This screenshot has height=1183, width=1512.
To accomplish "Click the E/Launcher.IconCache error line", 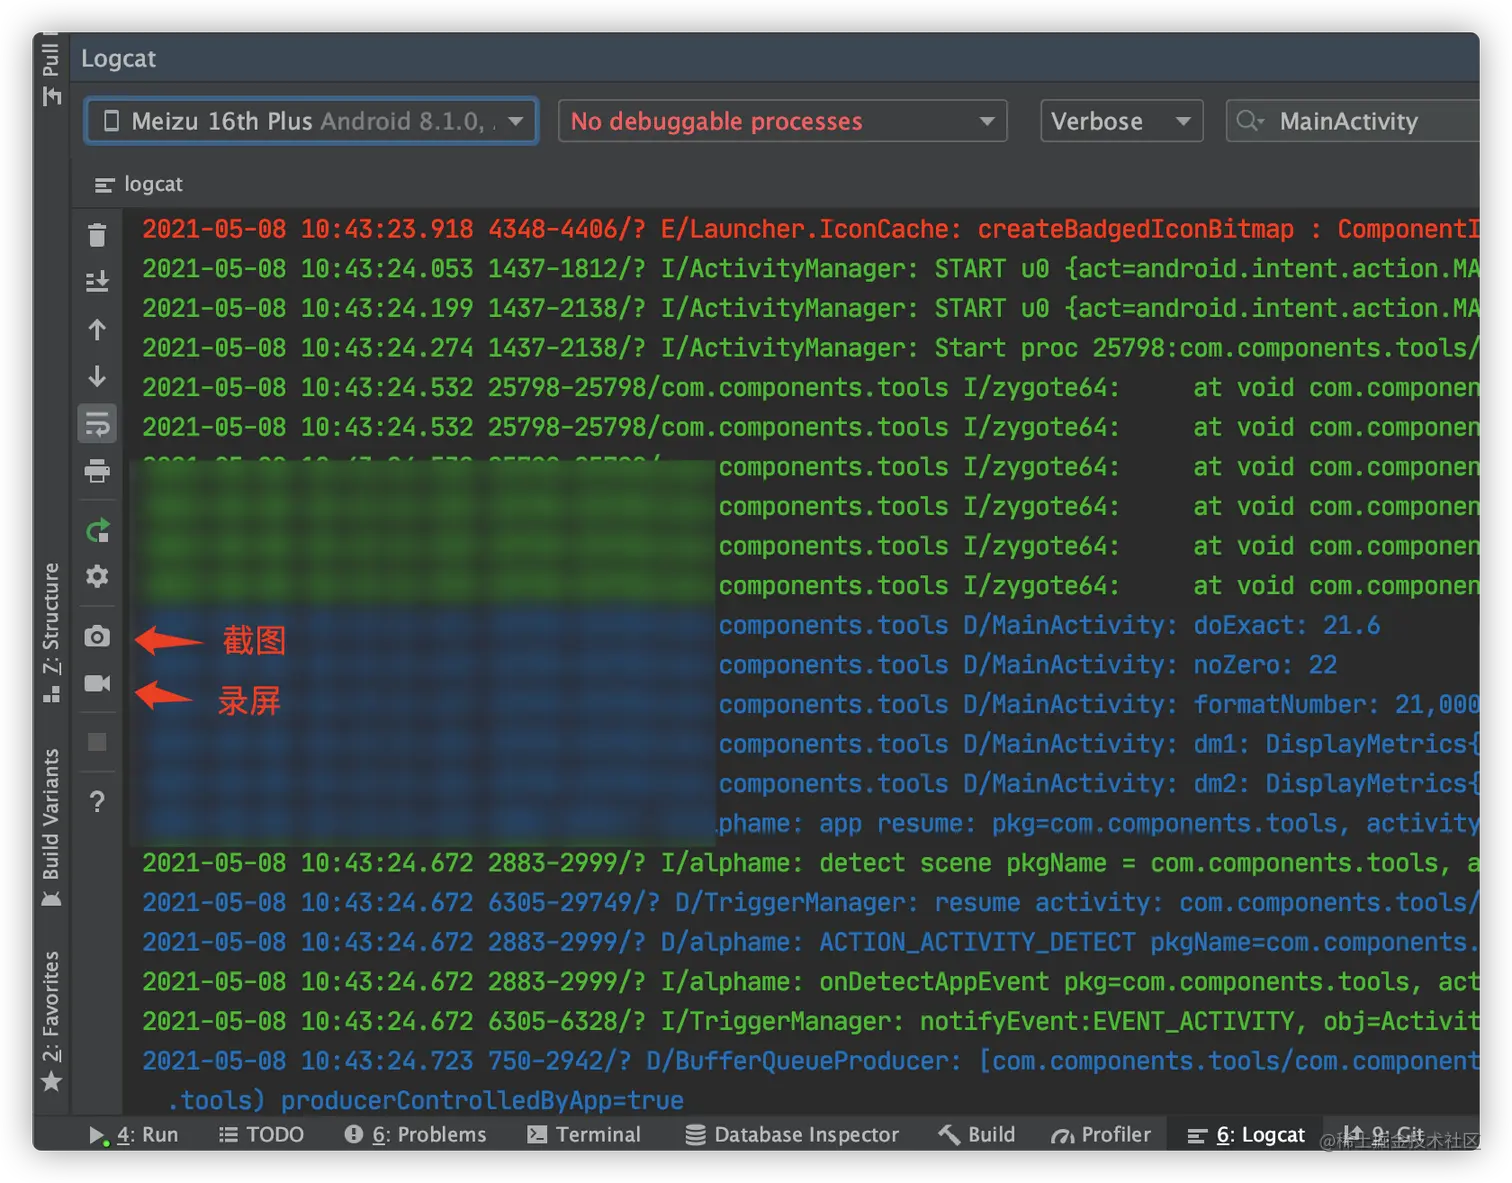I will pos(810,229).
